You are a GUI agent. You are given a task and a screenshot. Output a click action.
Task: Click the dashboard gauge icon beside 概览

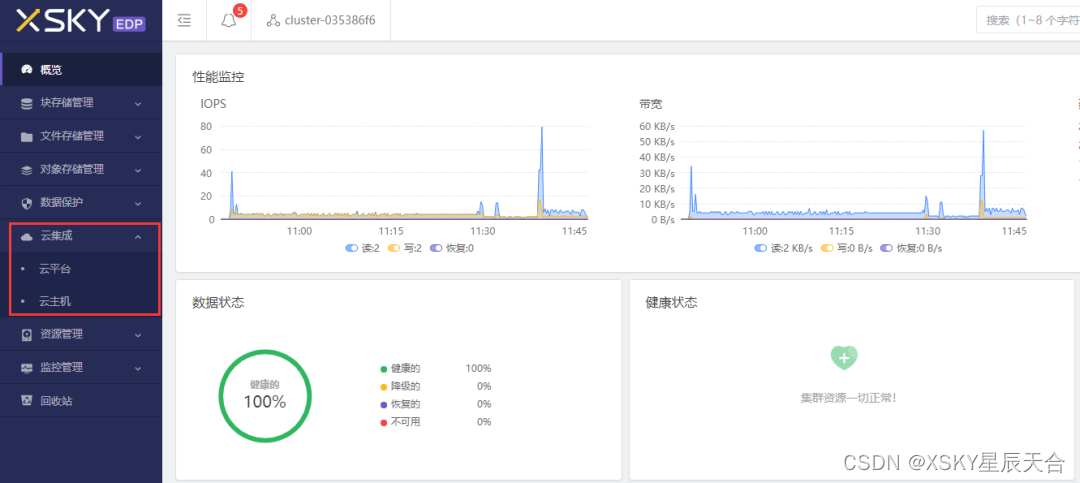pos(27,70)
